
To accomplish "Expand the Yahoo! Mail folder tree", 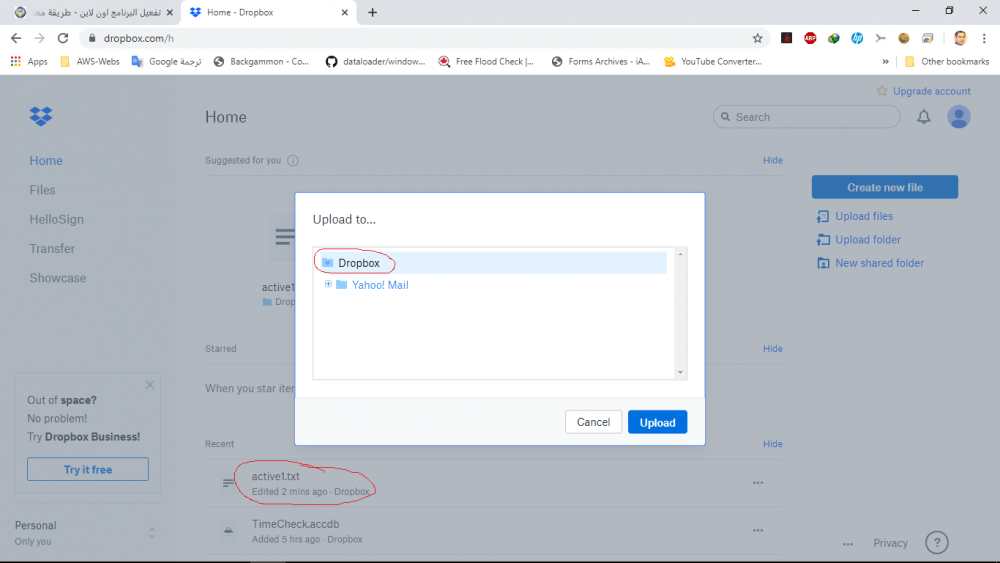I will [x=328, y=285].
